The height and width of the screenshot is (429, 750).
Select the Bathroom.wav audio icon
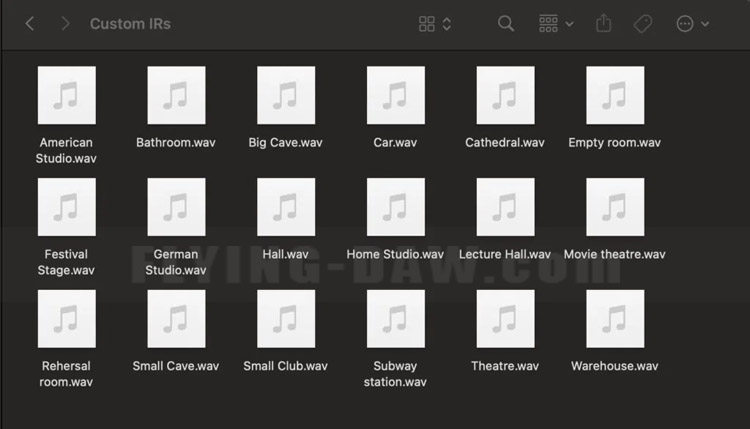point(176,95)
